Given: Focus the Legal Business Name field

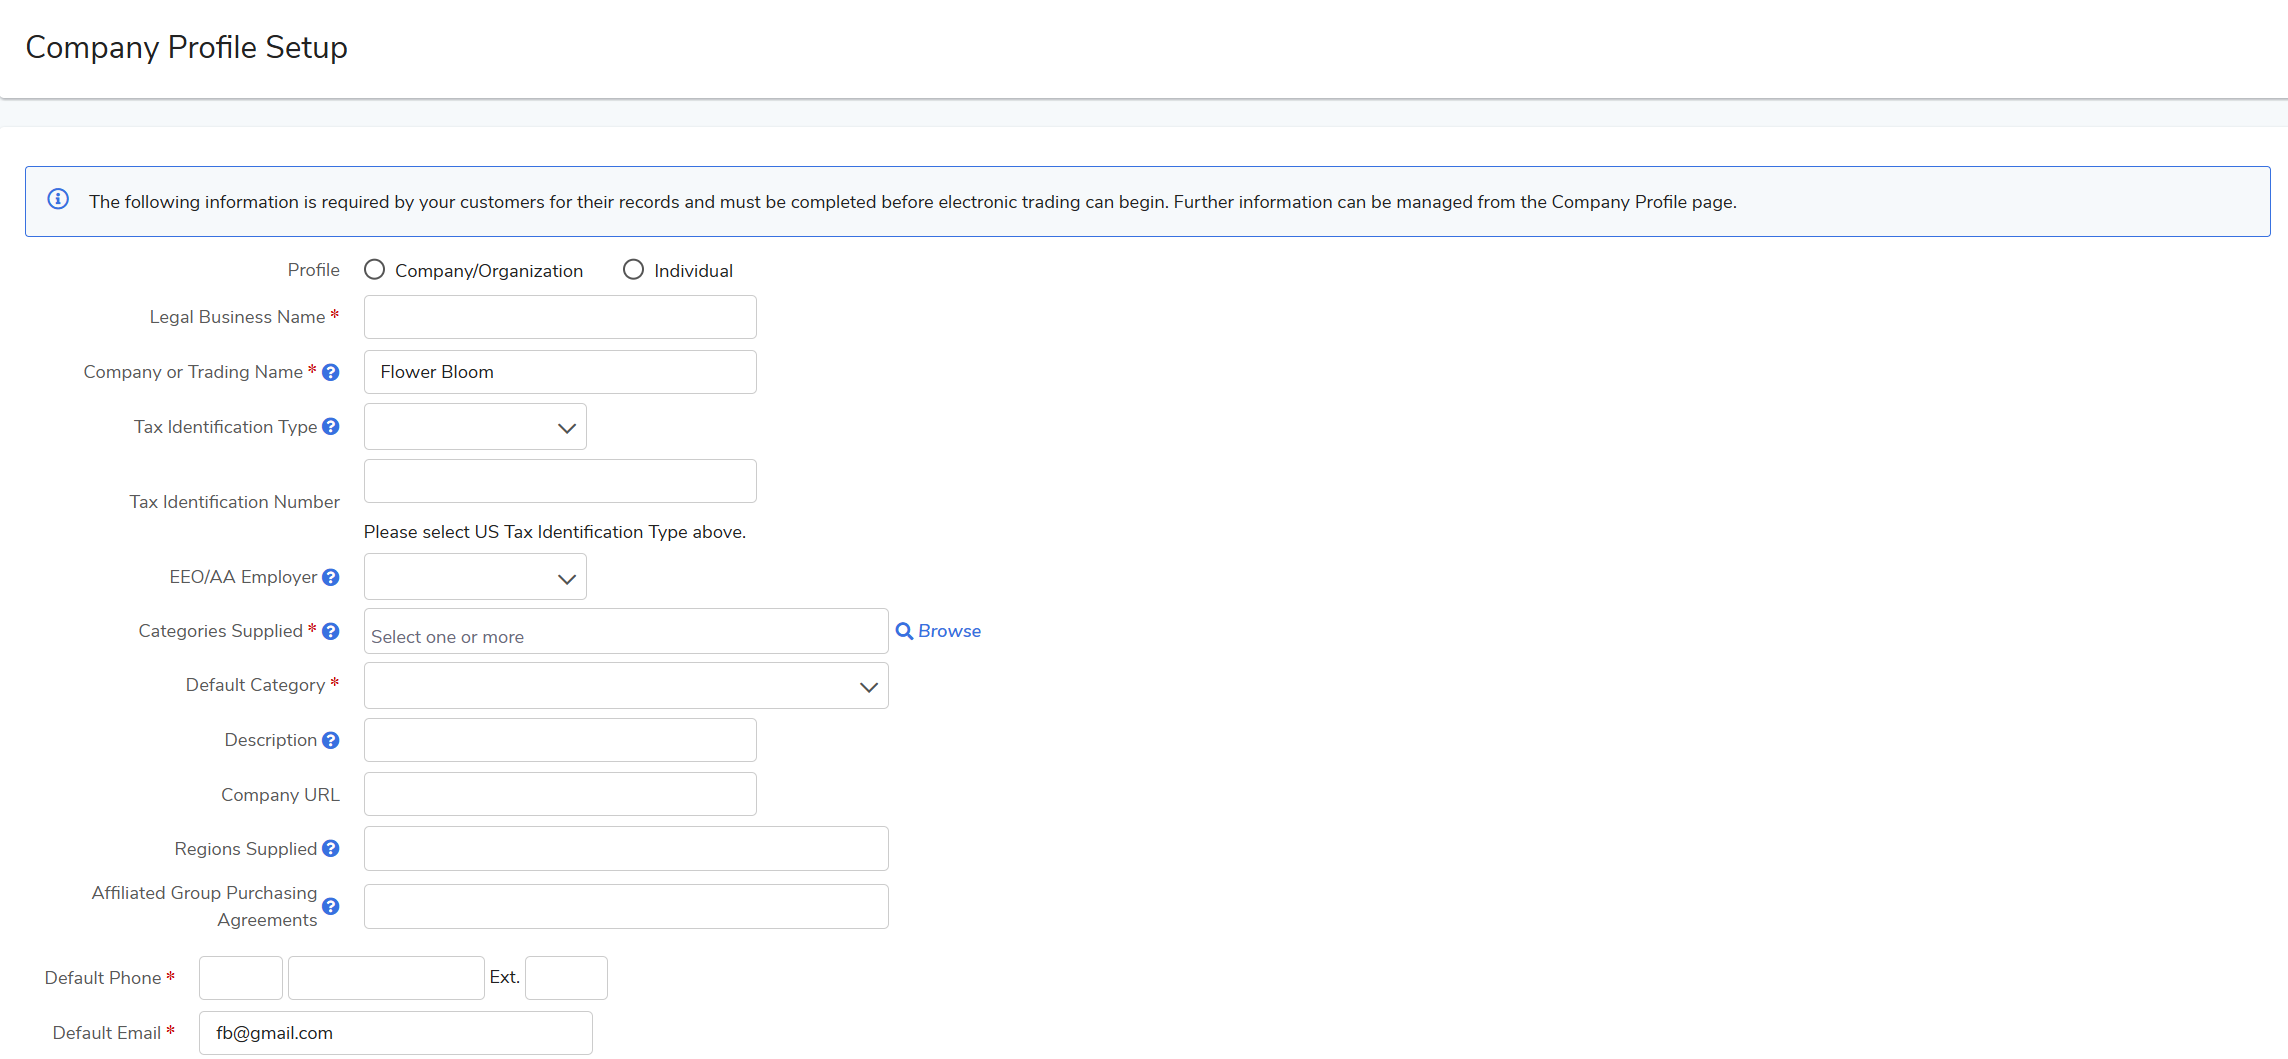Looking at the screenshot, I should tap(560, 317).
